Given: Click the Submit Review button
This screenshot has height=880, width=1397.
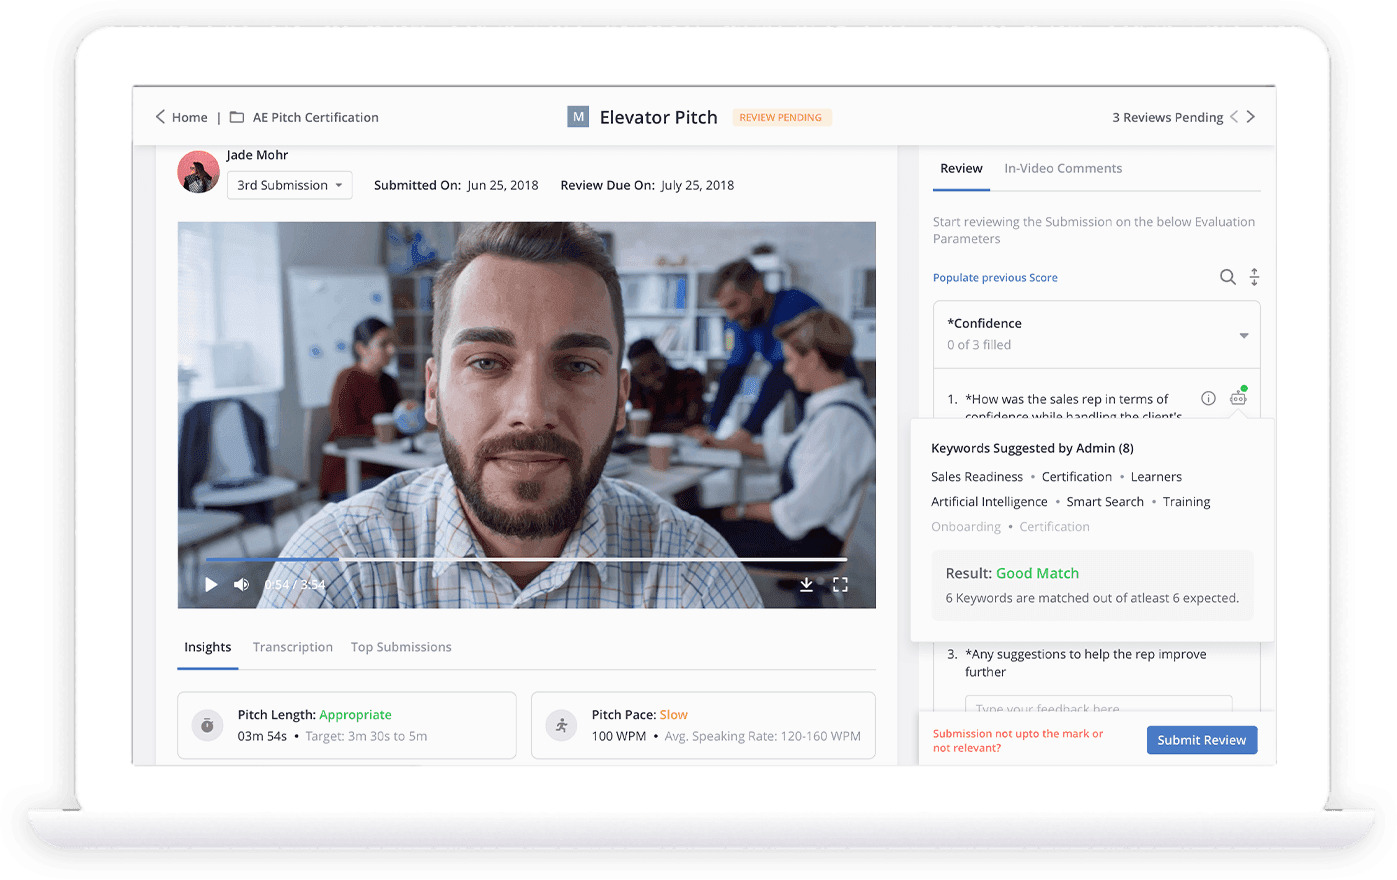Looking at the screenshot, I should 1201,740.
